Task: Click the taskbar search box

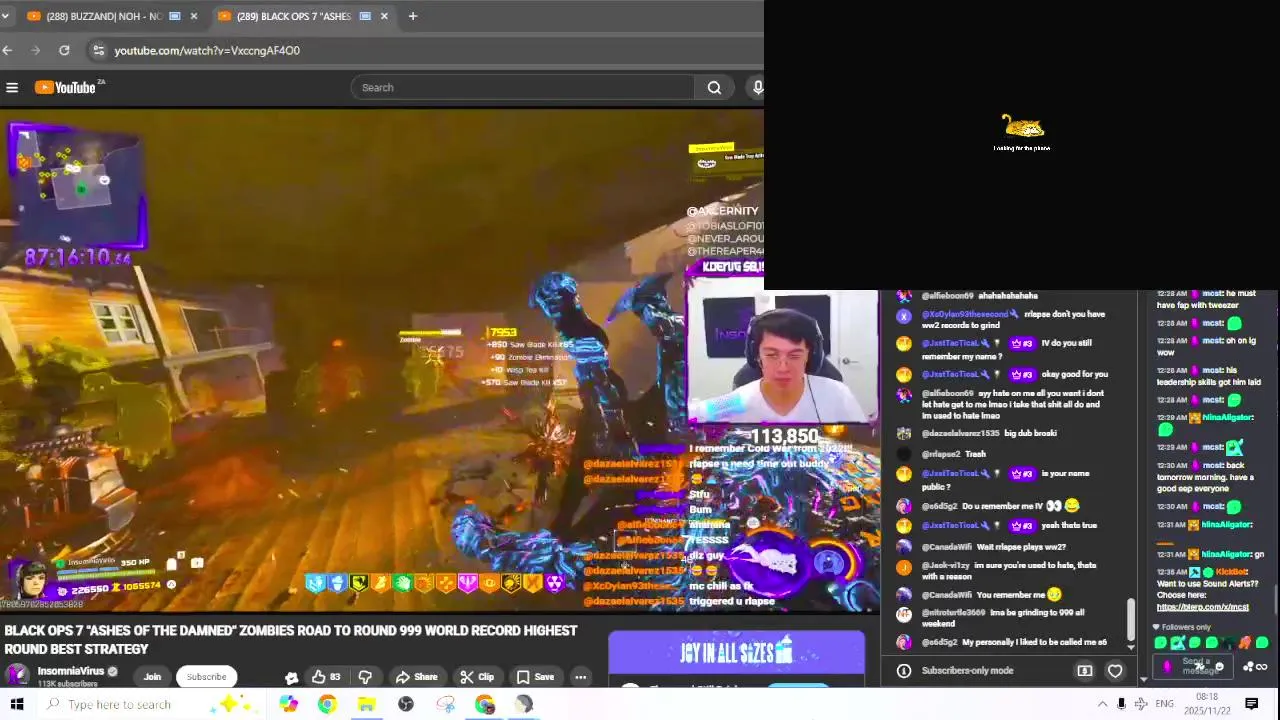Action: pos(150,704)
